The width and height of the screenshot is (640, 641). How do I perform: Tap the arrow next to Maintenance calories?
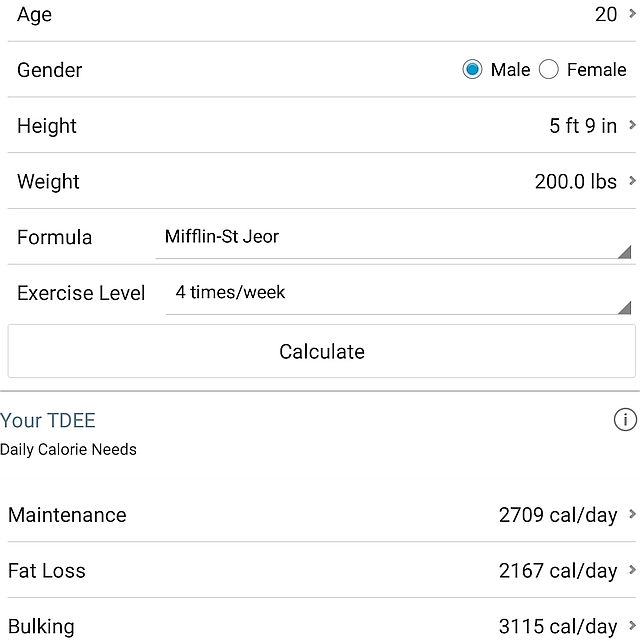coord(632,514)
